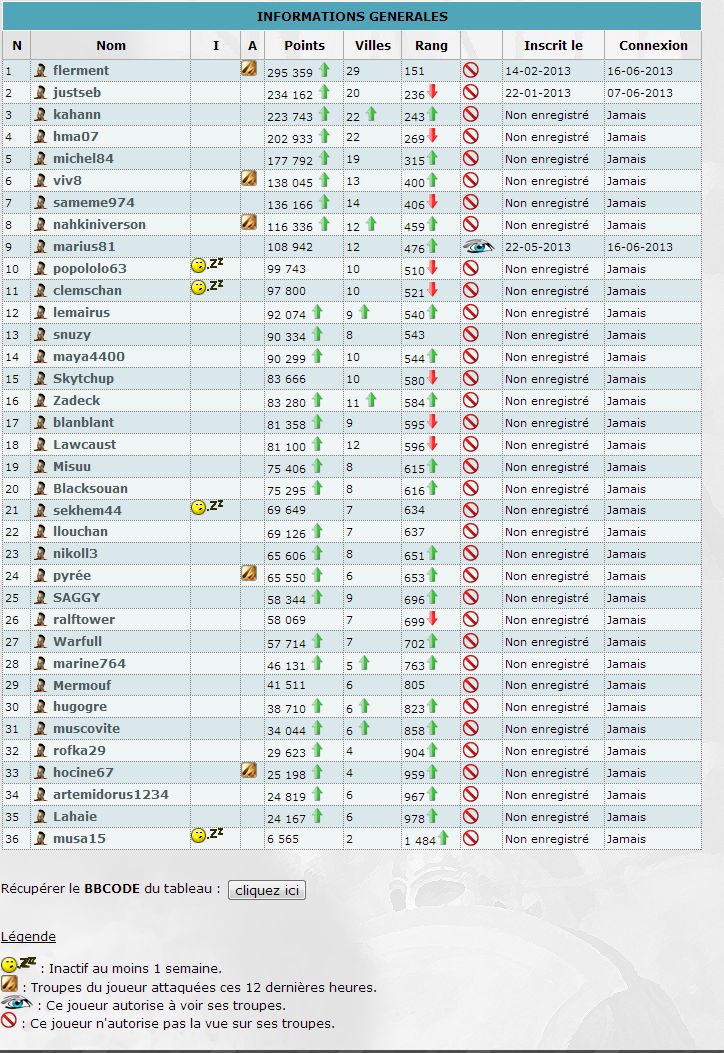
Task: Sort table by Rang column header
Action: point(431,45)
